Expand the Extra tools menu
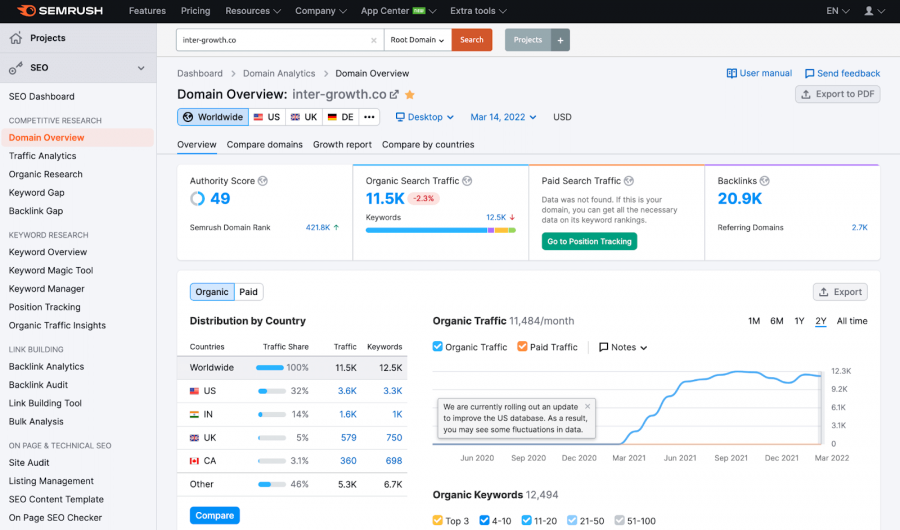Screen dimensions: 900x530 click(478, 11)
